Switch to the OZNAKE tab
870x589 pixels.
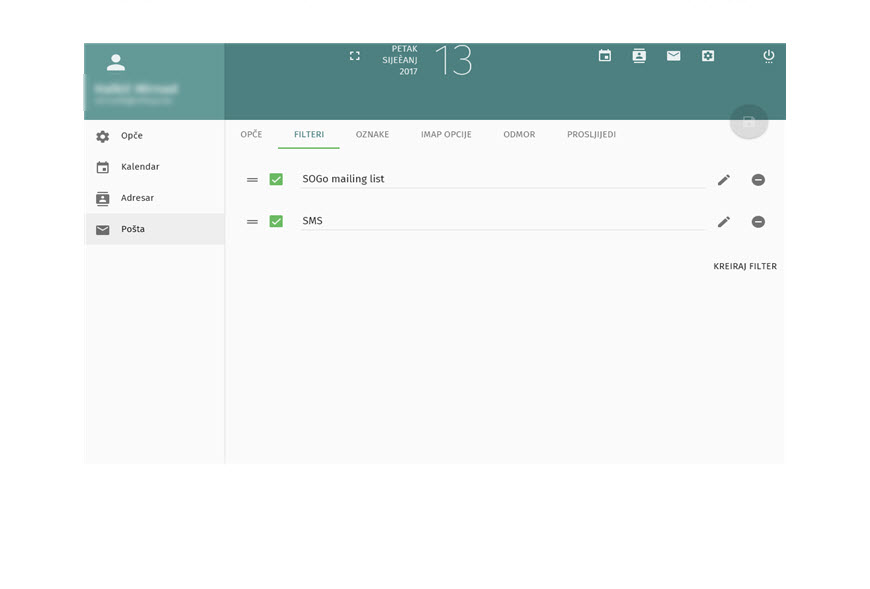(x=372, y=134)
